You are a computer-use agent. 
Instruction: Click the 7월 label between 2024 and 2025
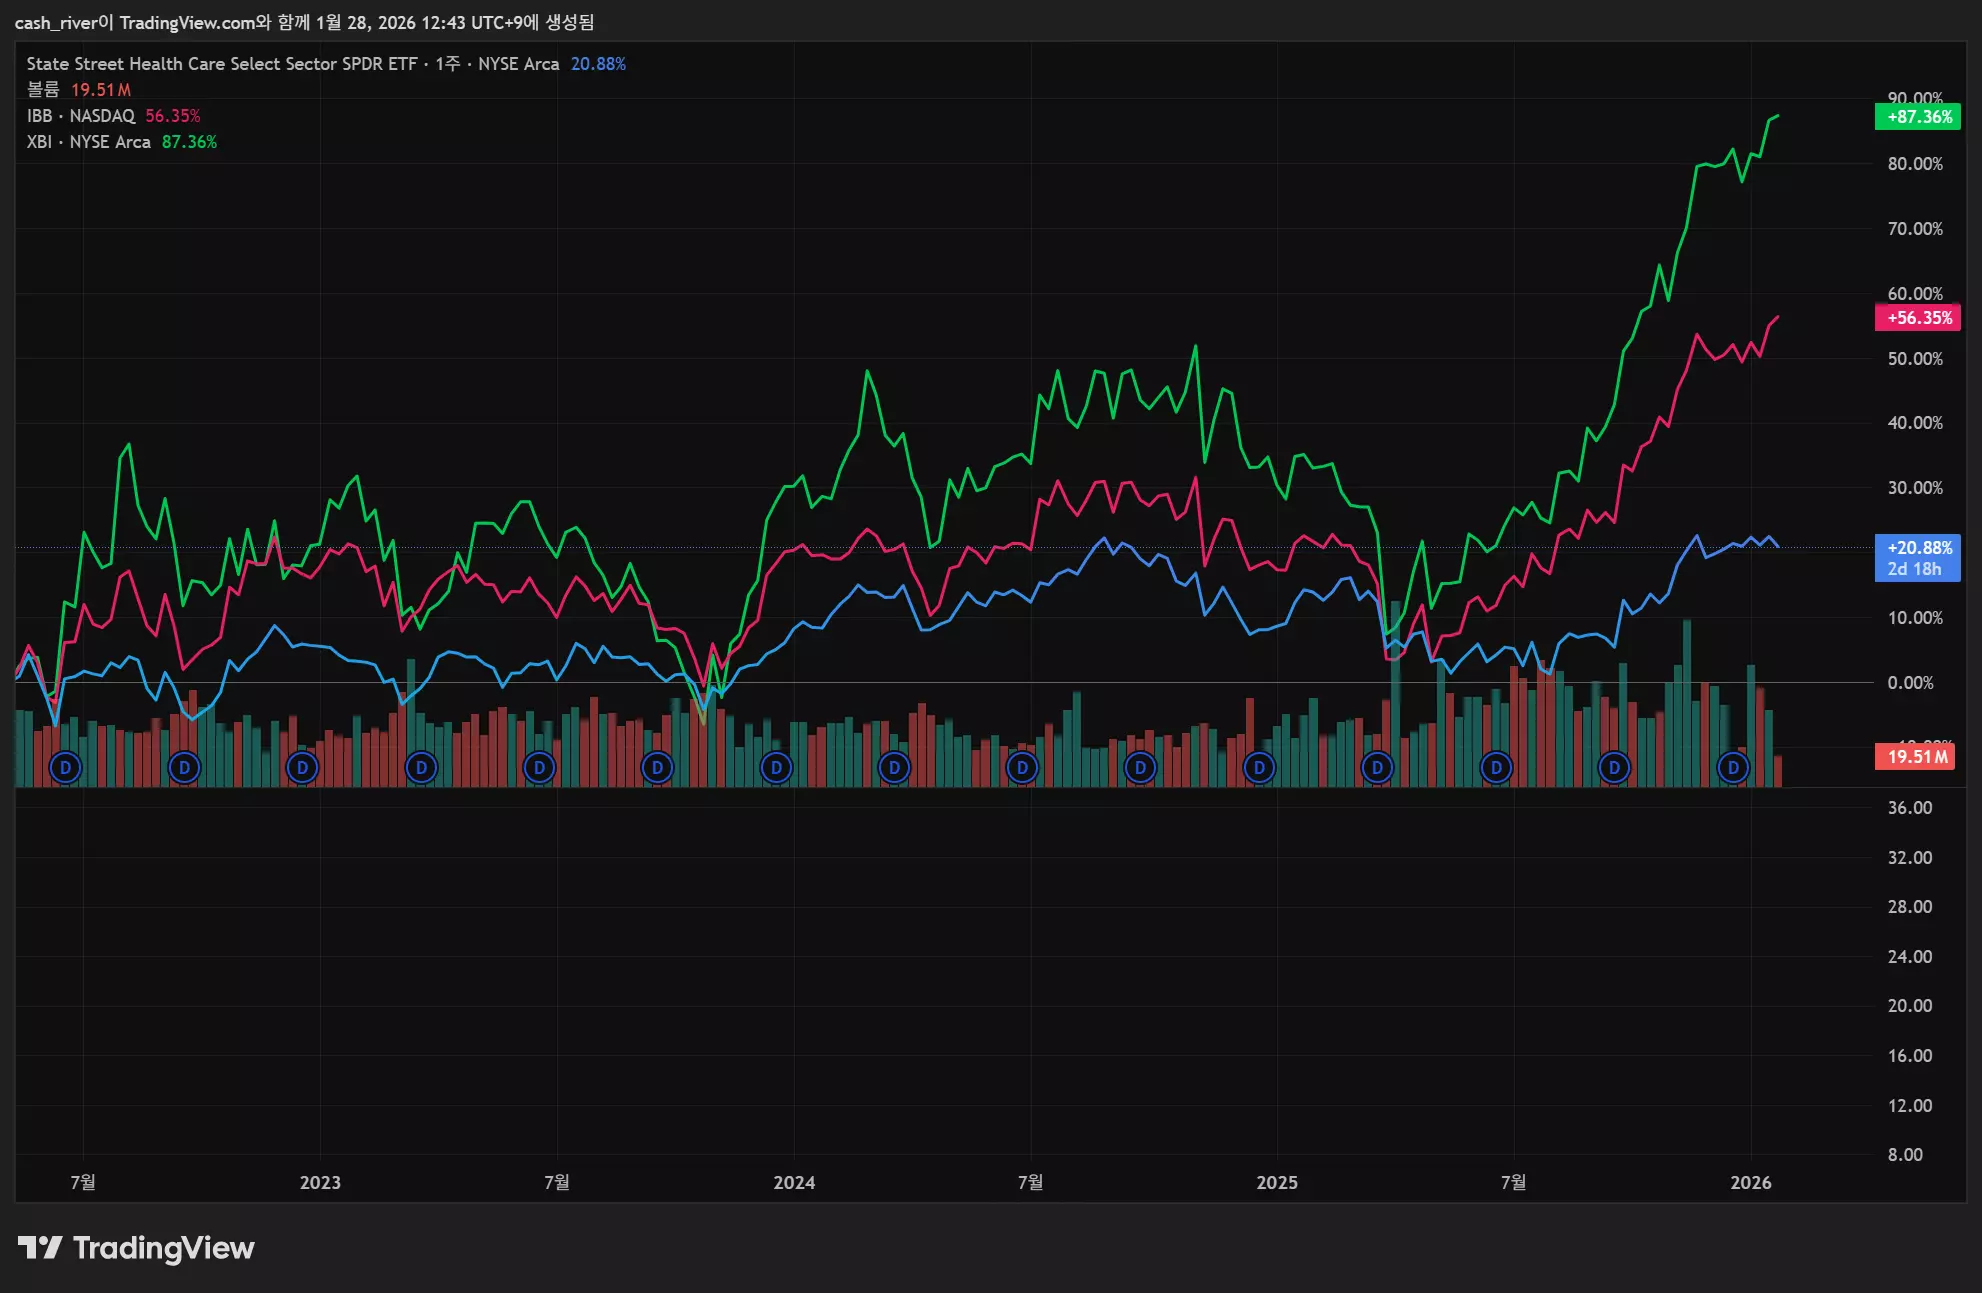(x=1031, y=1183)
